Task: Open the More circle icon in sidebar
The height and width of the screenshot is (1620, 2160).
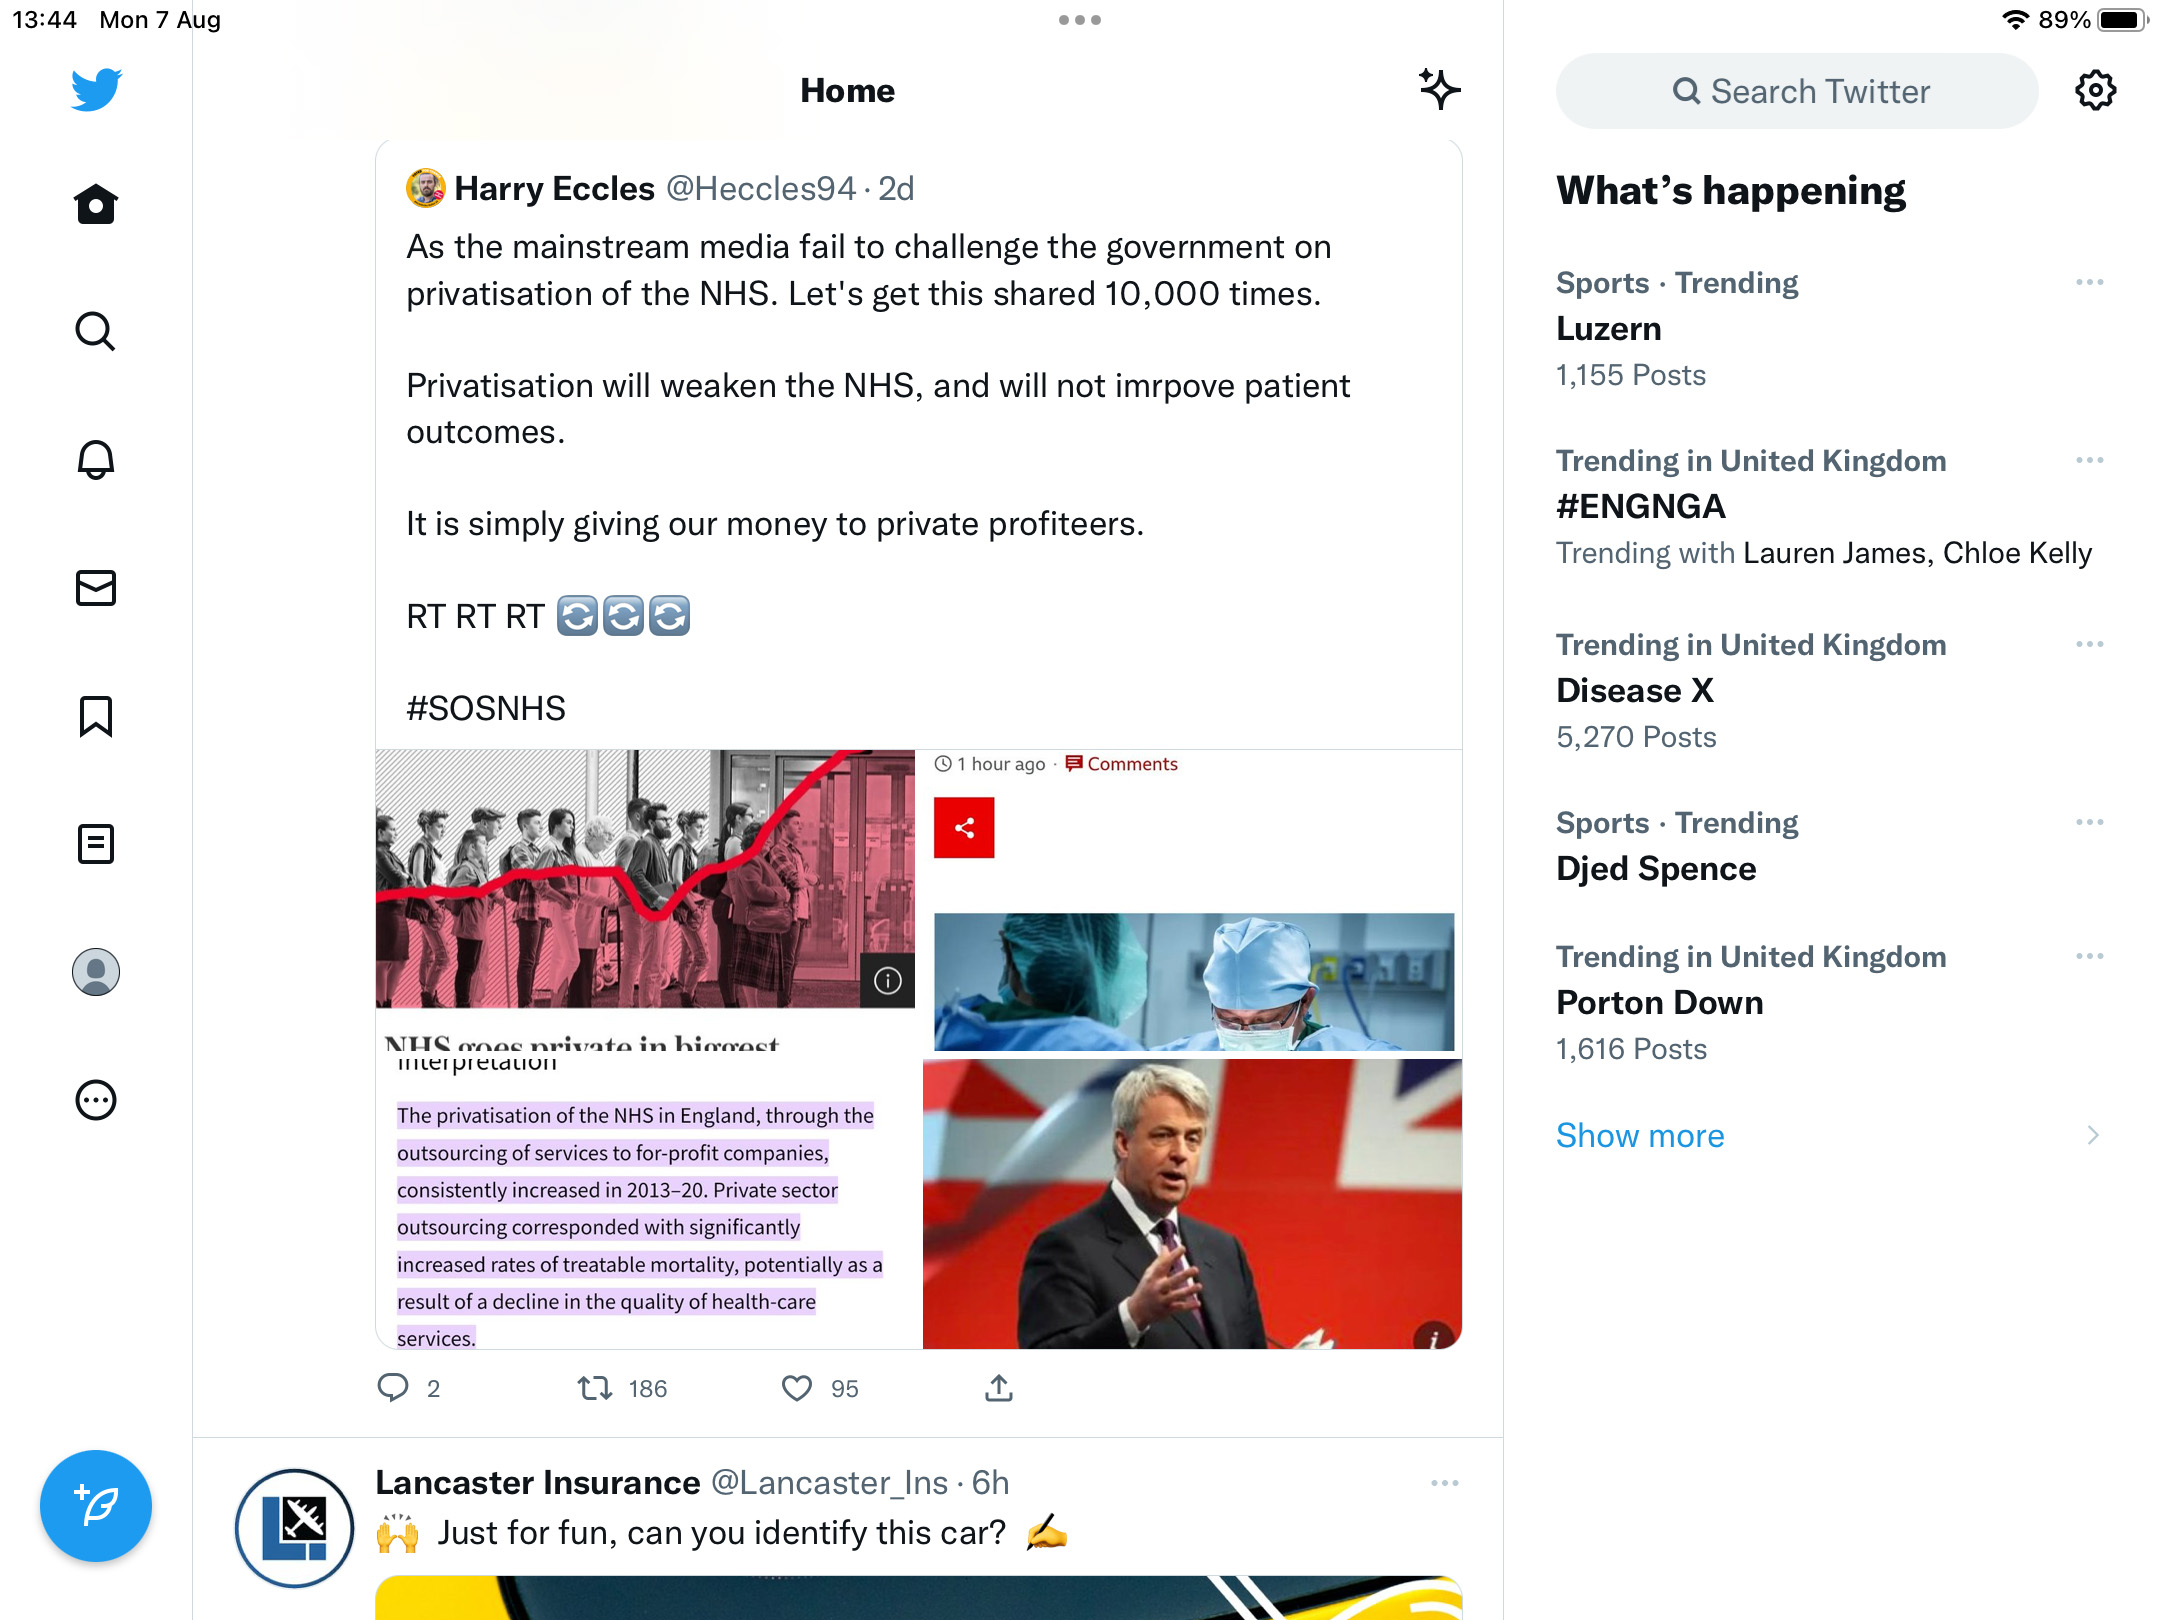Action: point(96,1100)
